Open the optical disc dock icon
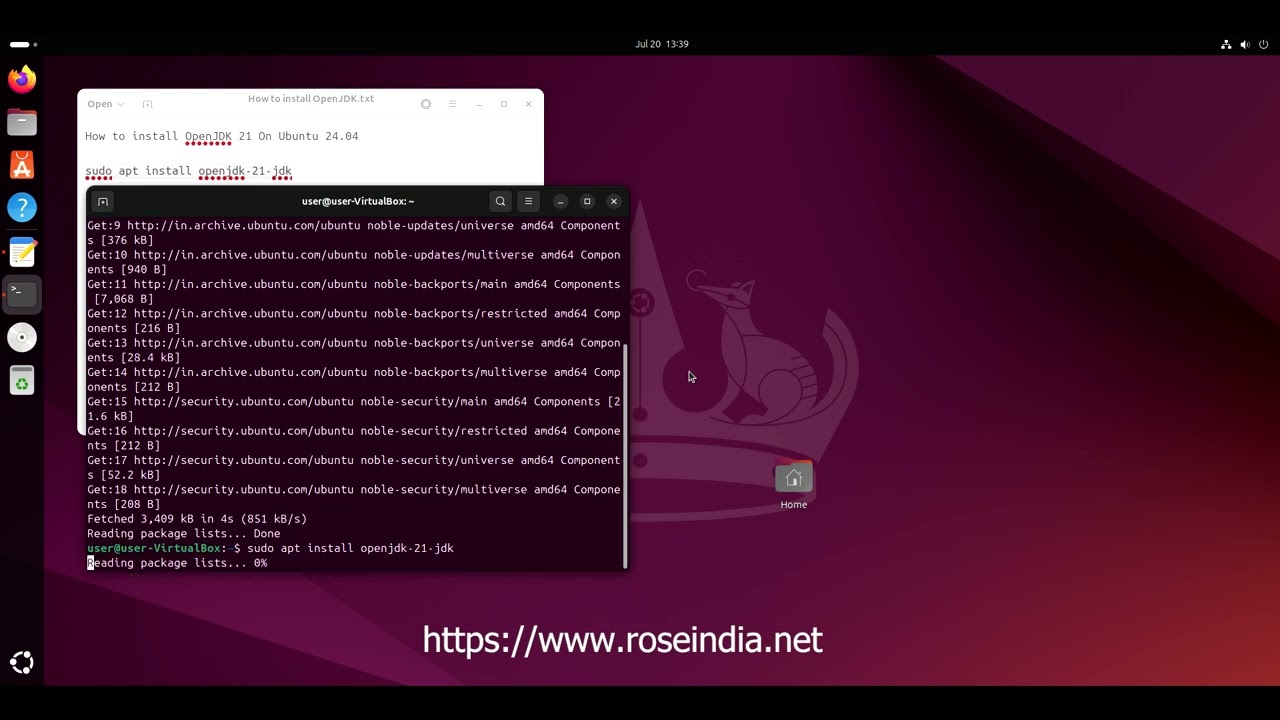1280x720 pixels. pyautogui.click(x=22, y=337)
